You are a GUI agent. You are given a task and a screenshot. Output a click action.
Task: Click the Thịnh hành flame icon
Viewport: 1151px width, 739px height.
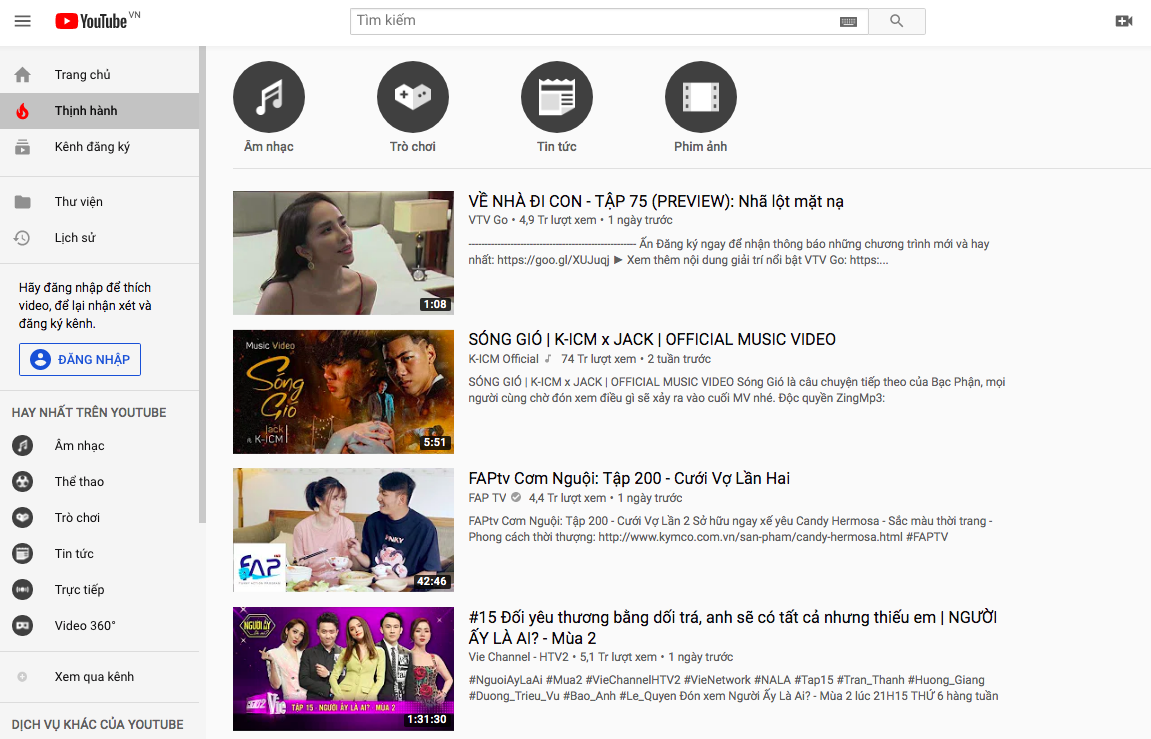[23, 111]
